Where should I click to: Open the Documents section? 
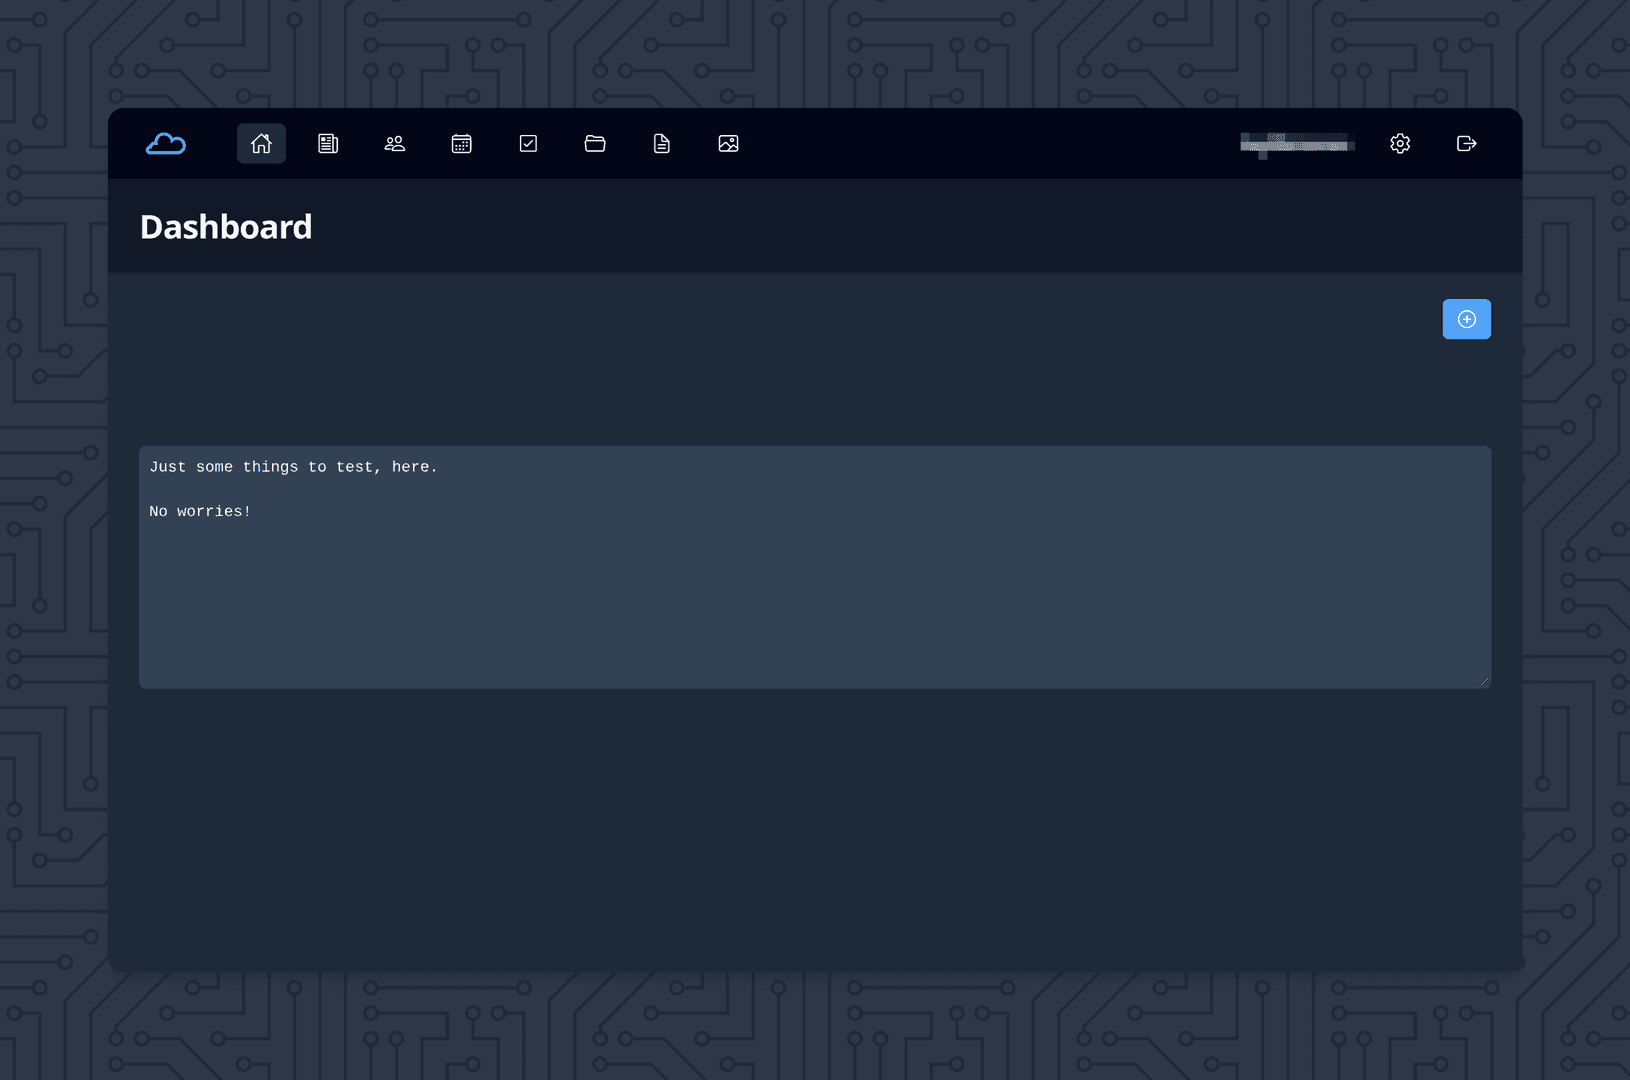[x=661, y=143]
